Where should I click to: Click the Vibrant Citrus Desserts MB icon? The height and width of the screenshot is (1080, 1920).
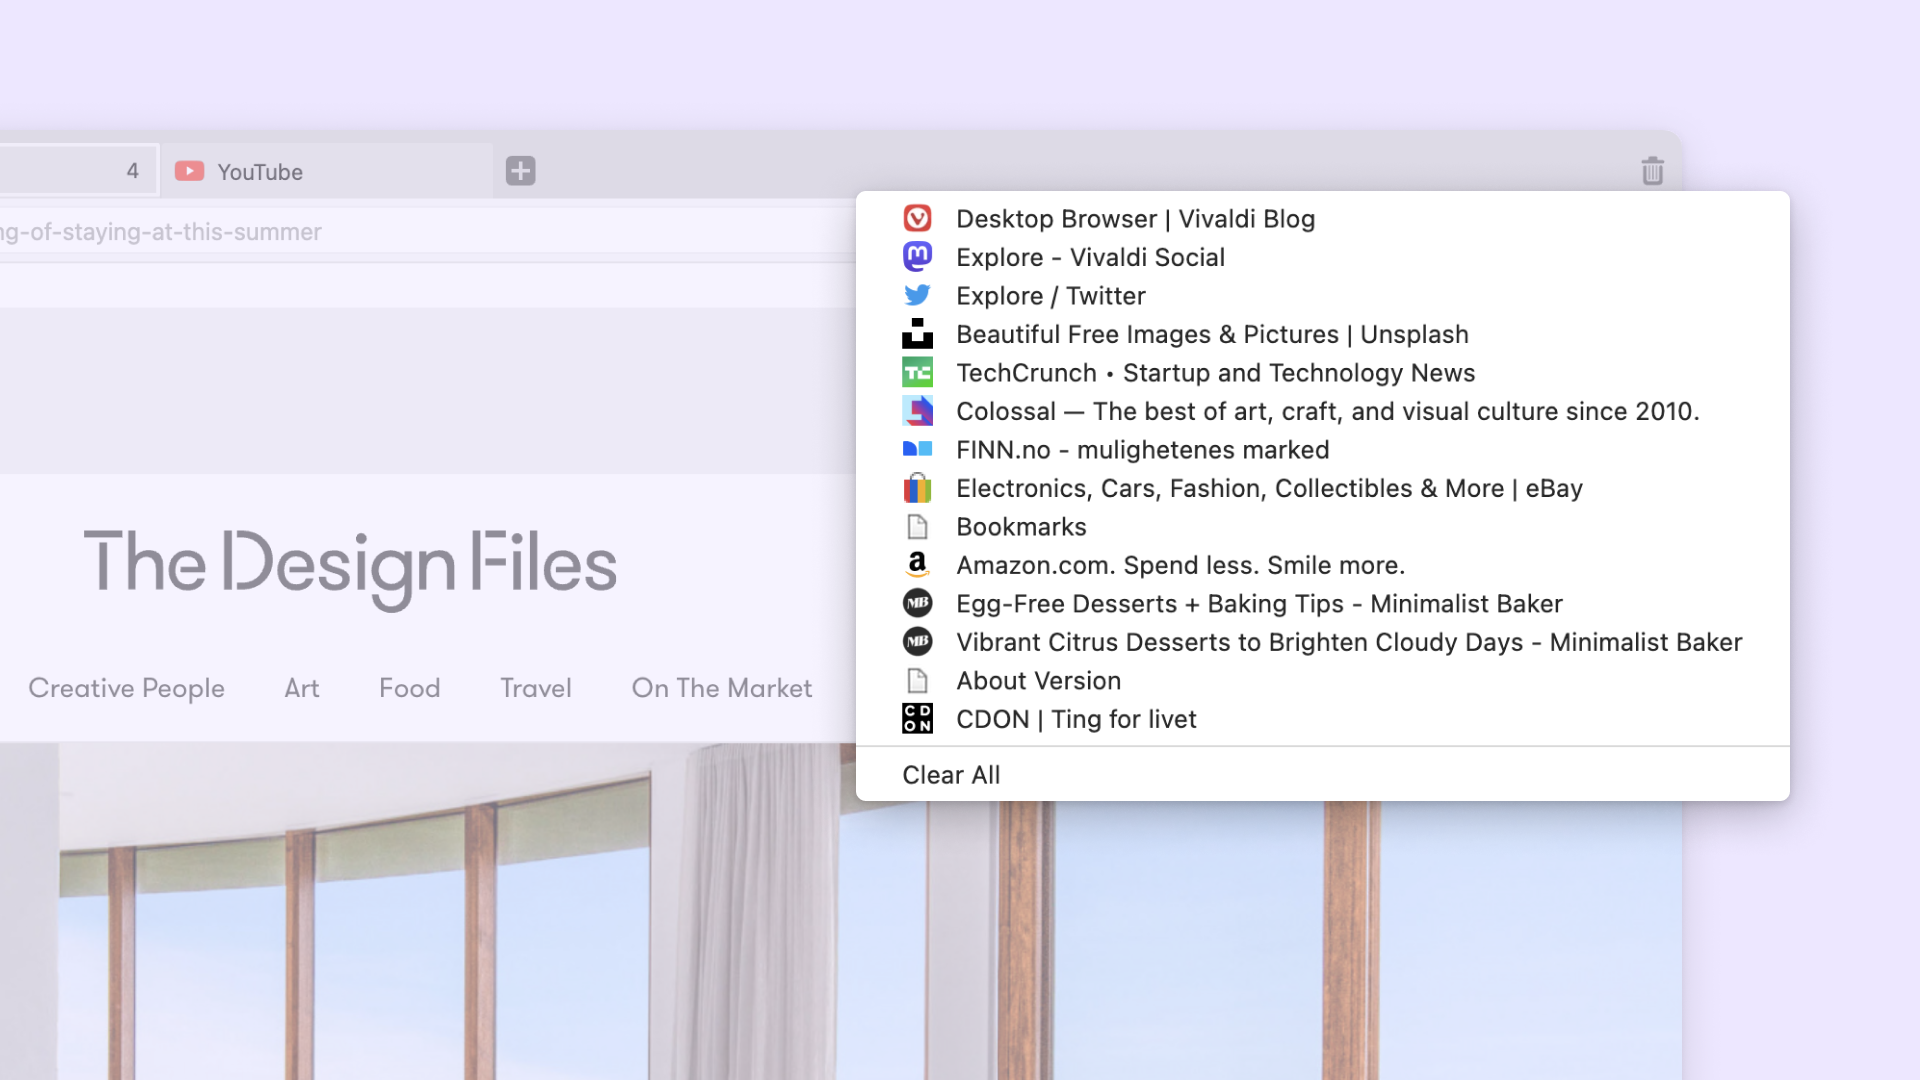(x=917, y=641)
